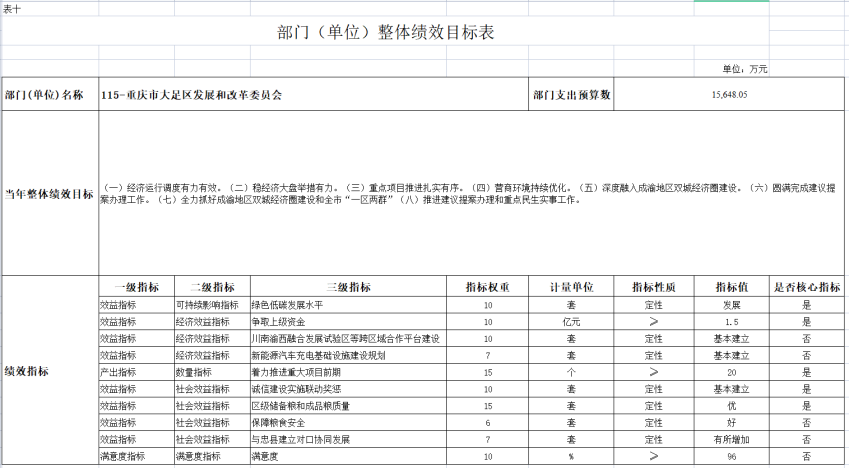Select the ≥ symbol in 争取上级资金 row
850x469 pixels.
point(654,322)
